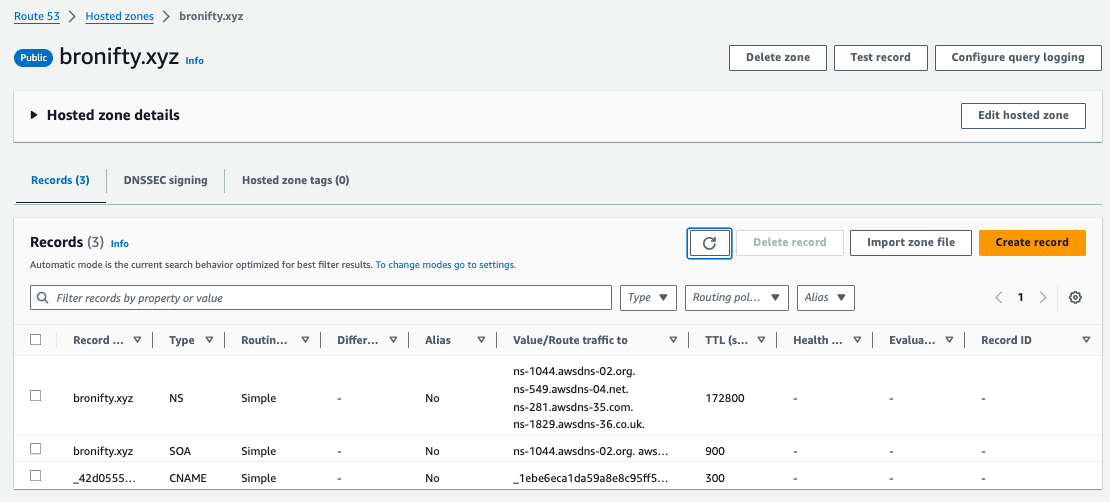Image resolution: width=1110 pixels, height=502 pixels.
Task: Go to next page arrow in pagination
Action: 1043,298
